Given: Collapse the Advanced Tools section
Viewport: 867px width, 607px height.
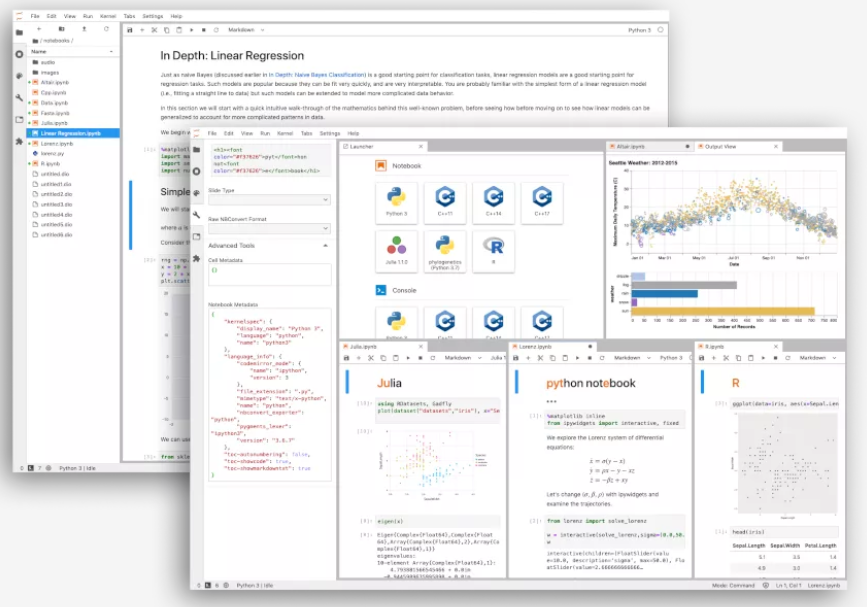Looking at the screenshot, I should click(x=326, y=245).
